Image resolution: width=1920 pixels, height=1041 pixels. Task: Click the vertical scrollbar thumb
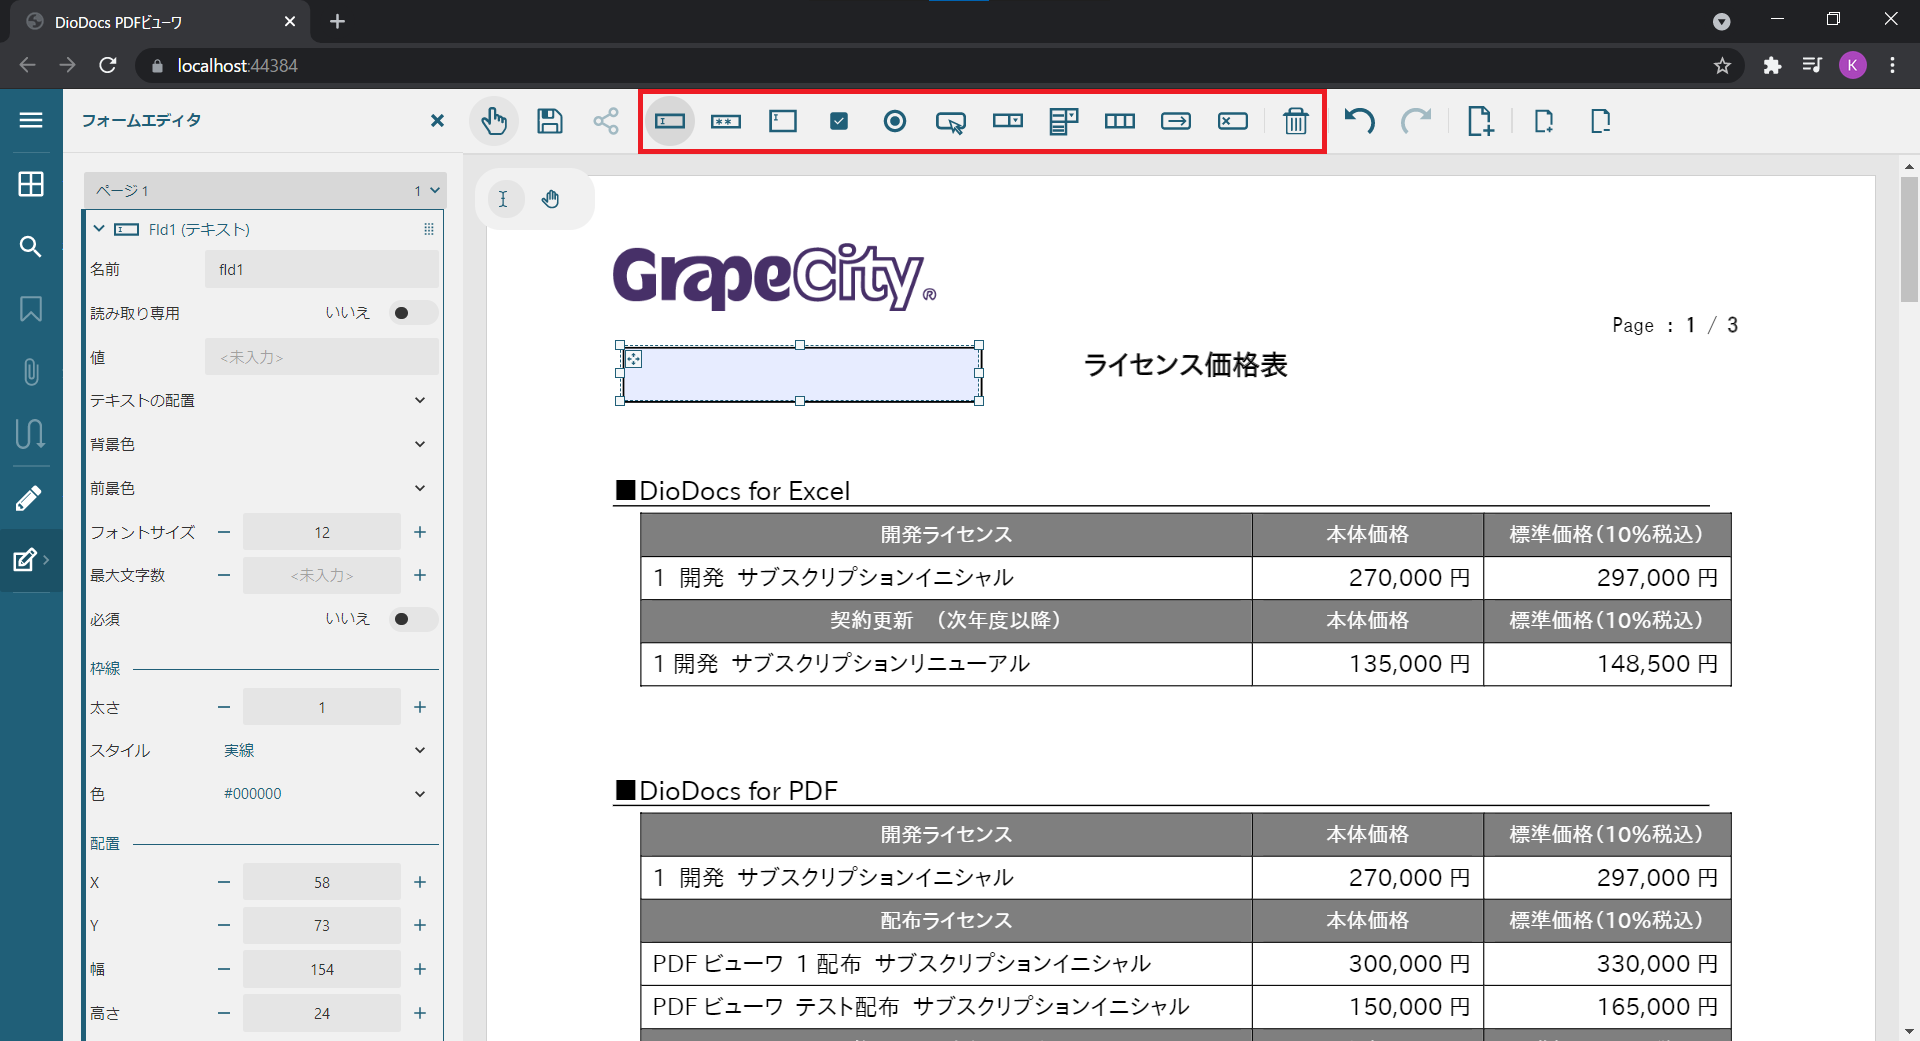pyautogui.click(x=1908, y=240)
